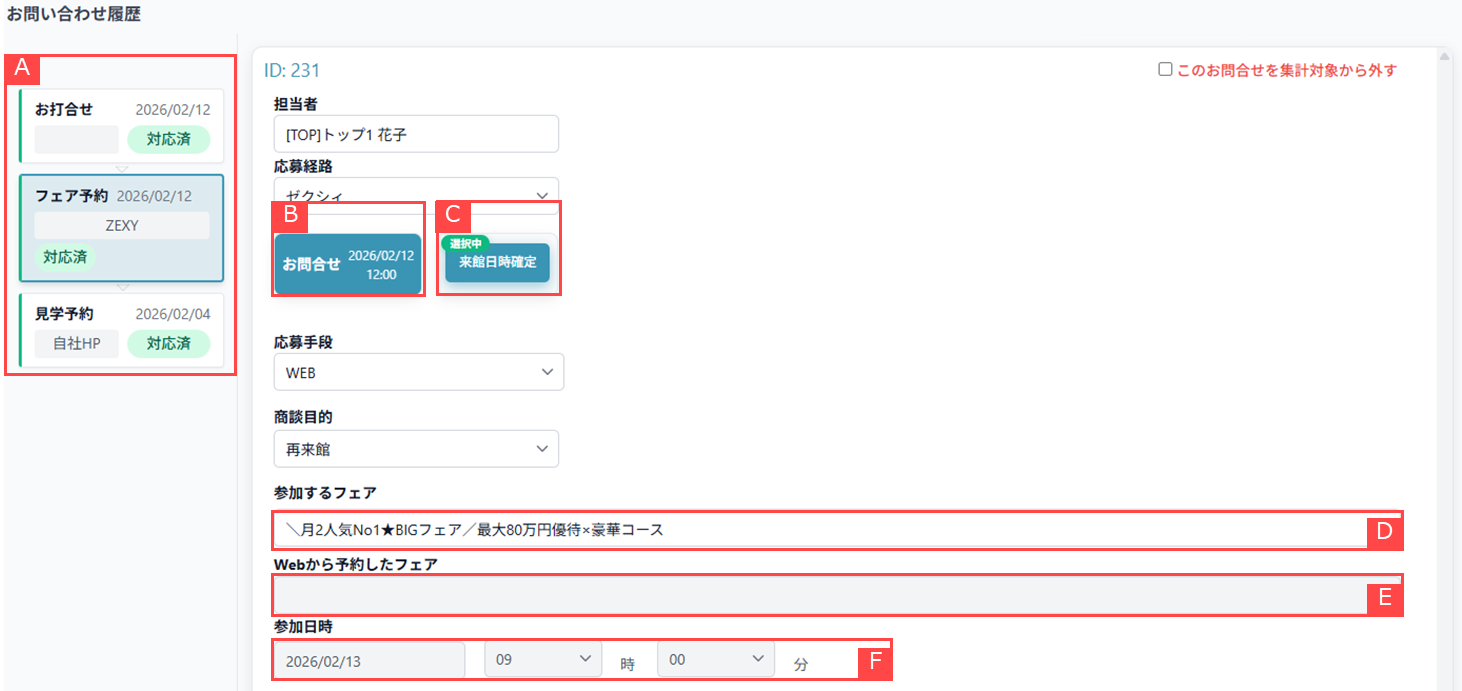Viewport: 1462px width, 691px height.
Task: Click the 参加するフェア text field
Action: tap(820, 530)
